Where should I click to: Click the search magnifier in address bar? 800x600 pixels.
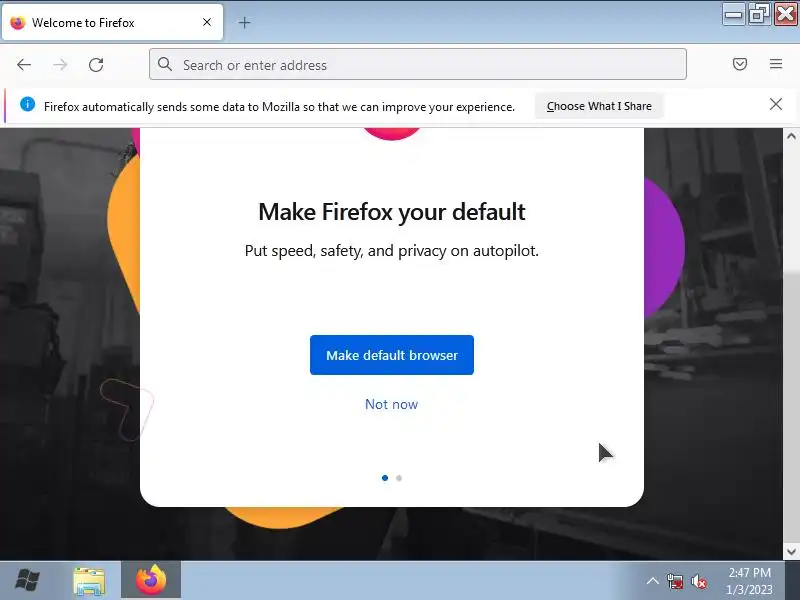click(x=165, y=64)
